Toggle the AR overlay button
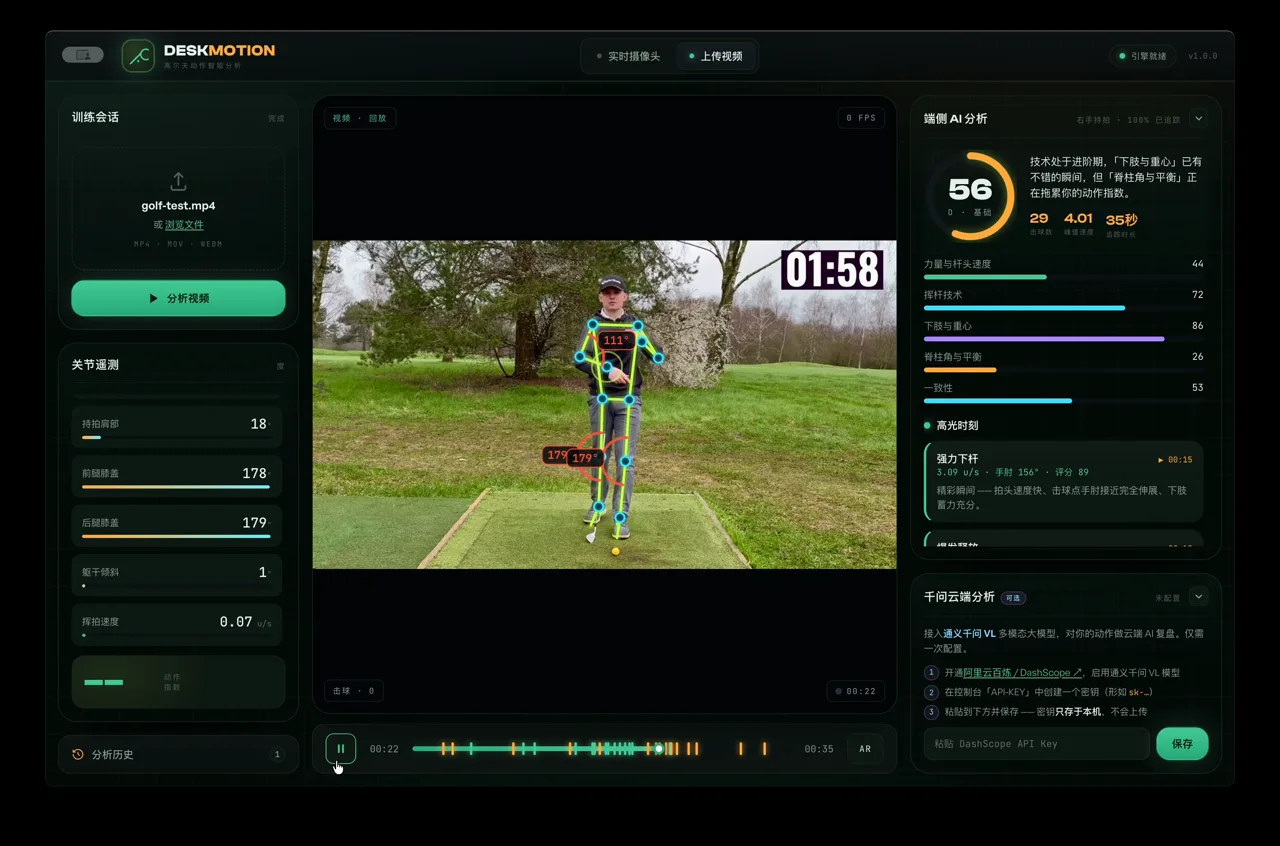Viewport: 1280px width, 846px height. click(x=865, y=749)
